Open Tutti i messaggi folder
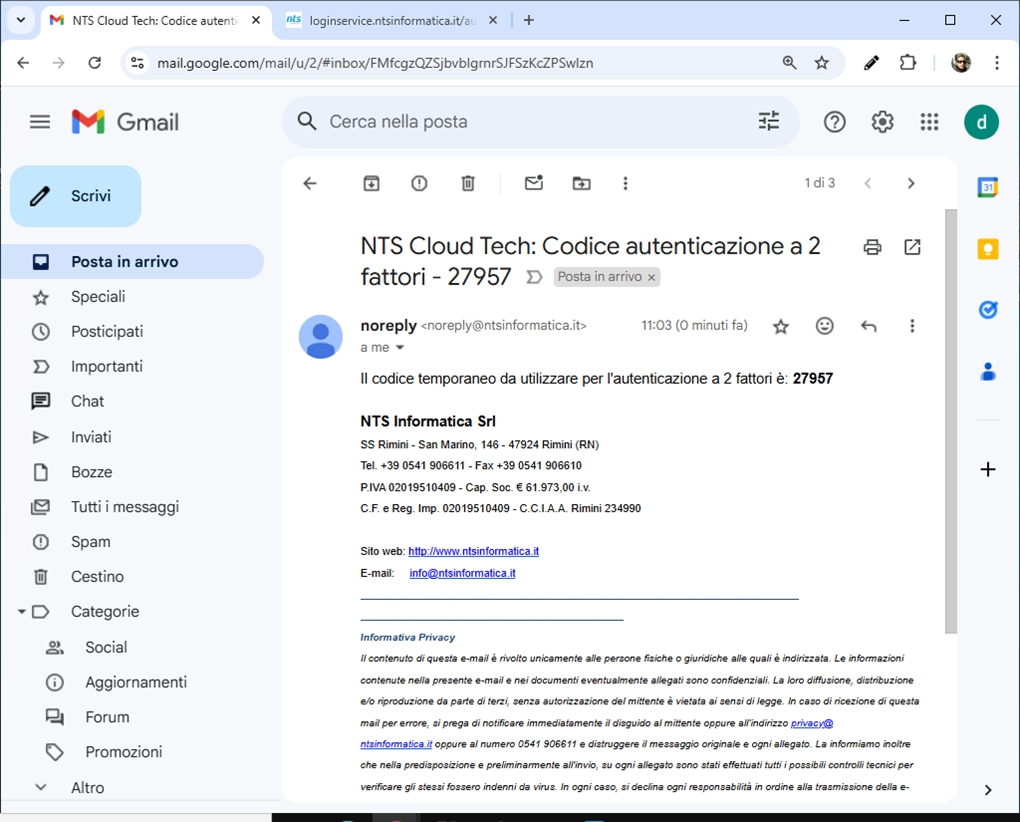Viewport: 1020px width, 822px height. 132,507
